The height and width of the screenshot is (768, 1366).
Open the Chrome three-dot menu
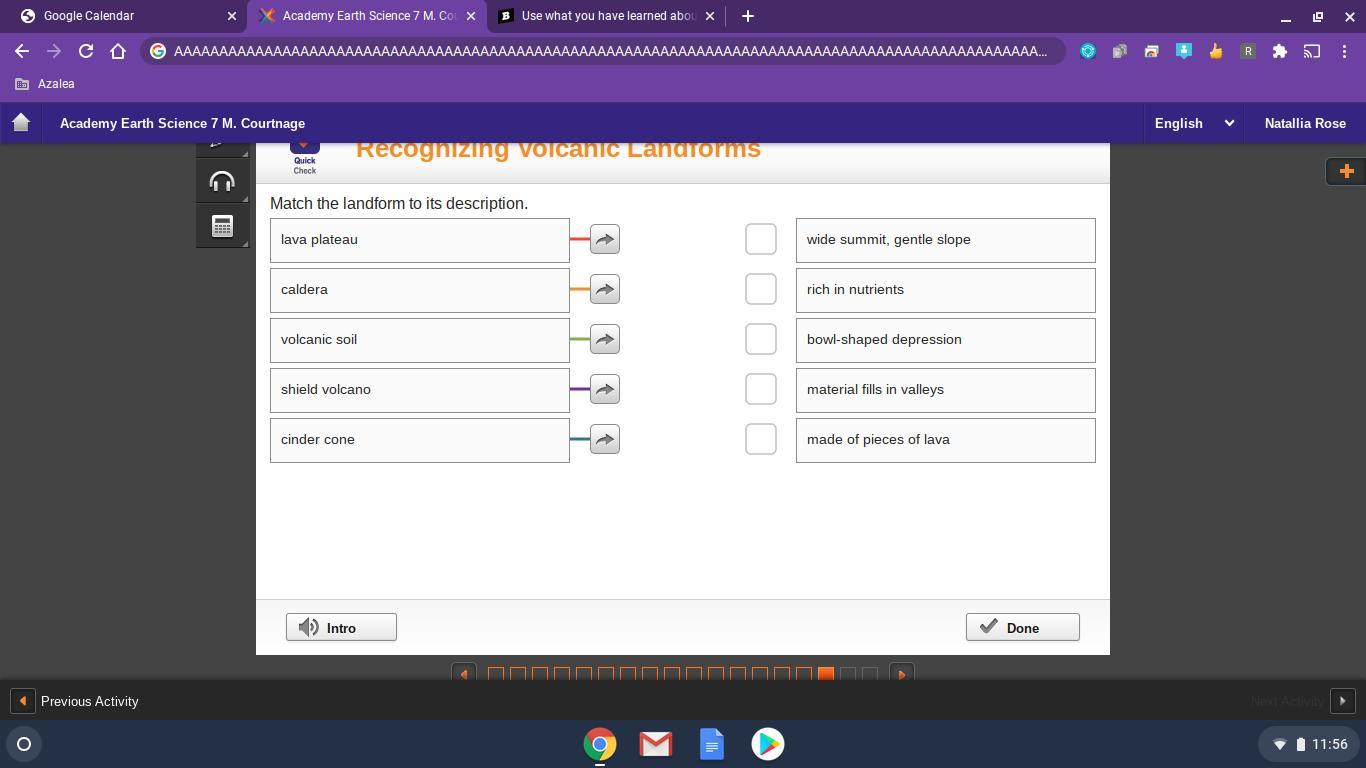(x=1344, y=51)
